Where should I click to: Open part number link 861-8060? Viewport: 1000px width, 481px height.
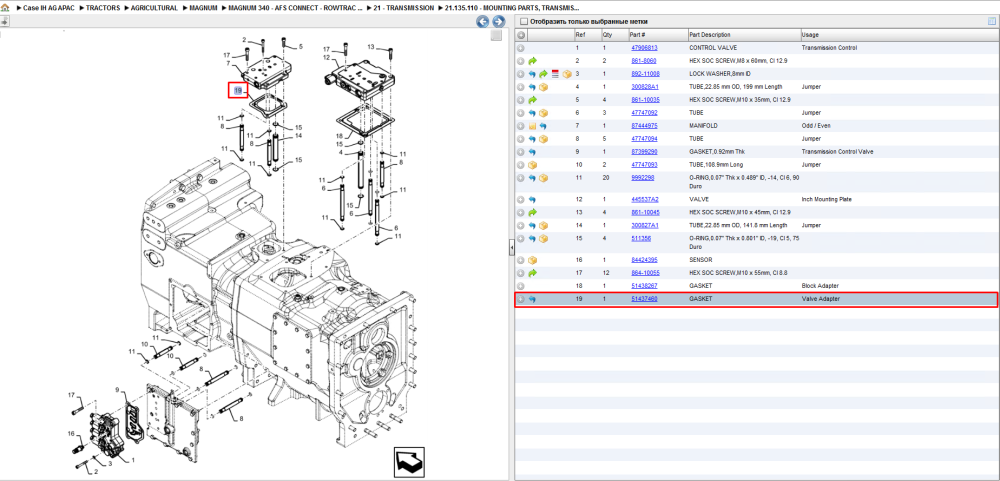coord(643,61)
